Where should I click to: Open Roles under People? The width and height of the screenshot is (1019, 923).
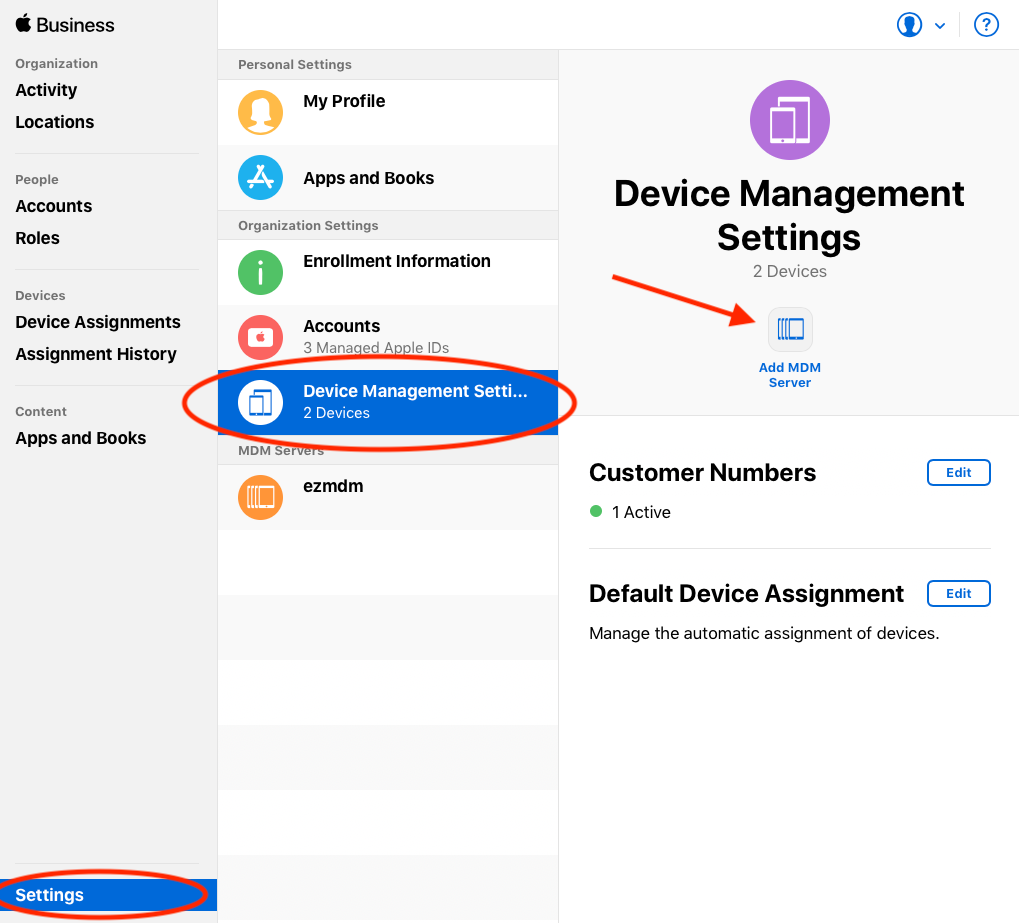[x=38, y=238]
